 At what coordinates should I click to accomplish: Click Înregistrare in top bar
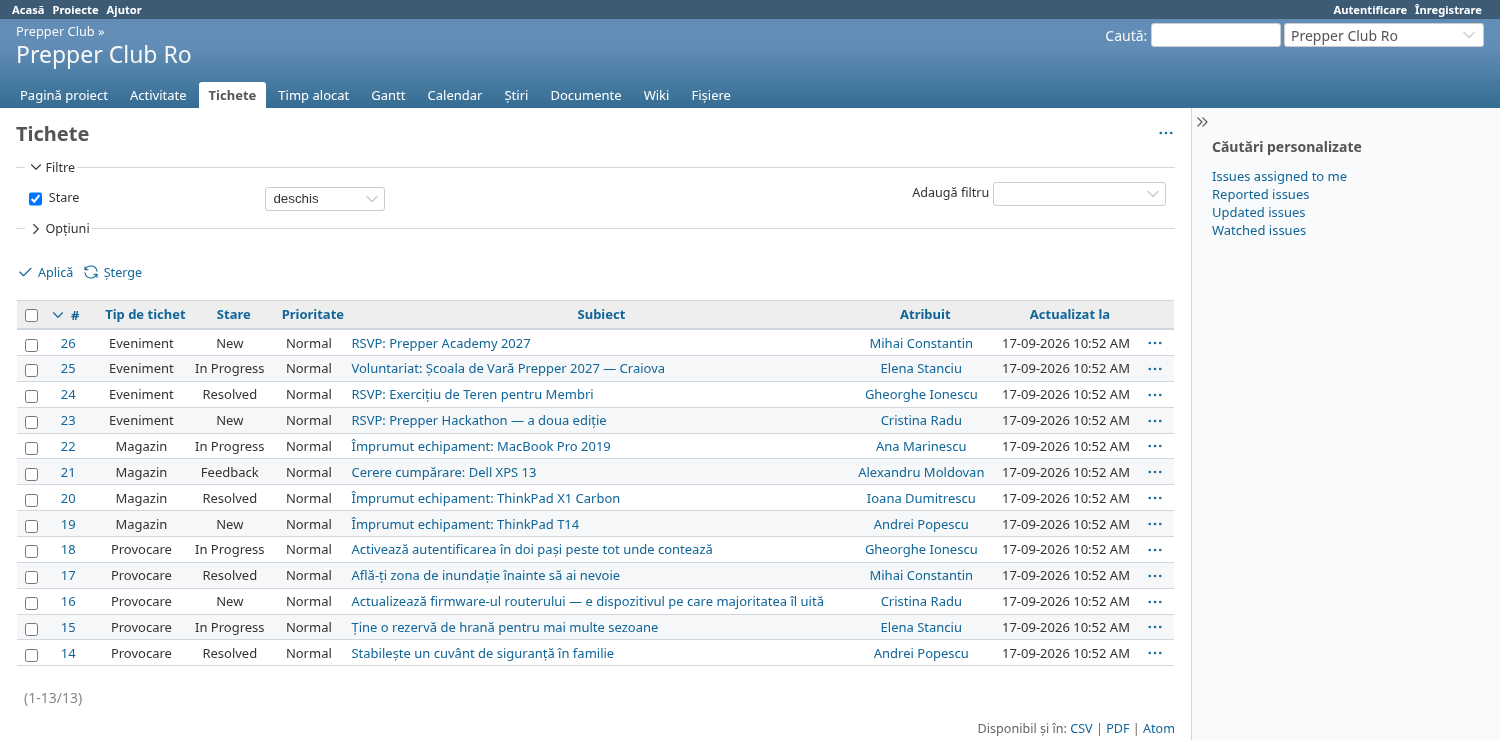point(1448,10)
